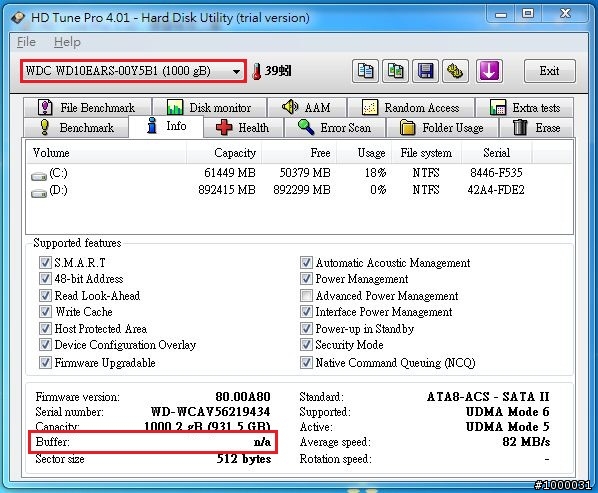Click the serial 42A4-FDE2 cell

[x=496, y=190]
